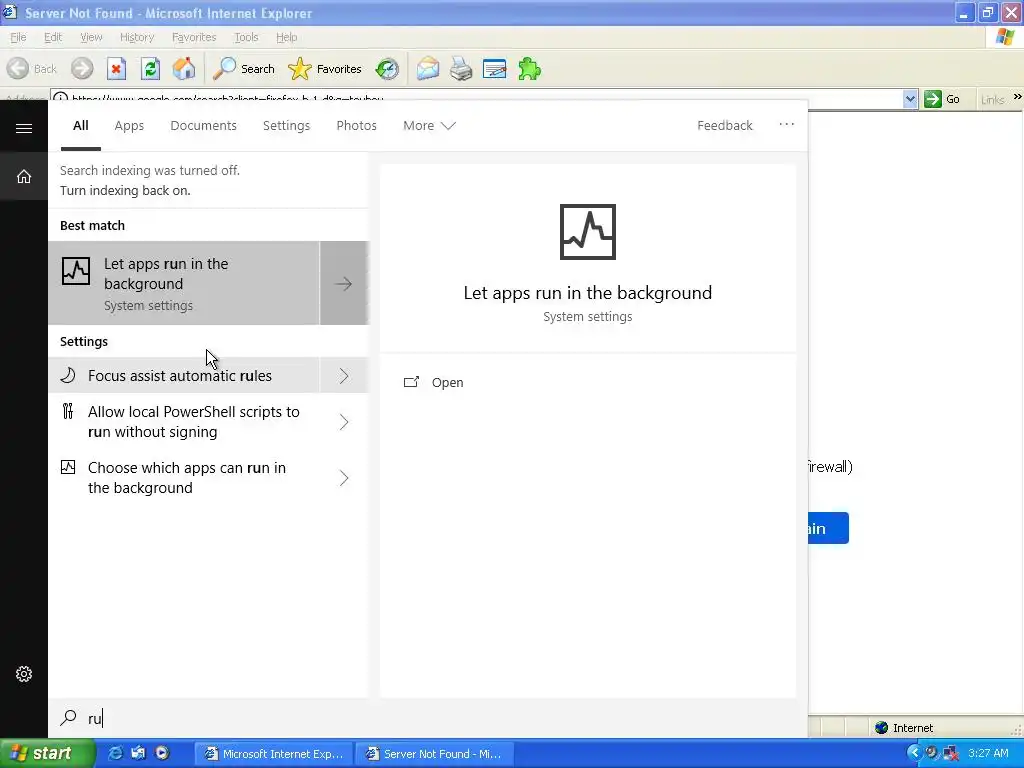Click the taskbar clock showing 3:27 AM
1024x768 pixels.
(988, 754)
